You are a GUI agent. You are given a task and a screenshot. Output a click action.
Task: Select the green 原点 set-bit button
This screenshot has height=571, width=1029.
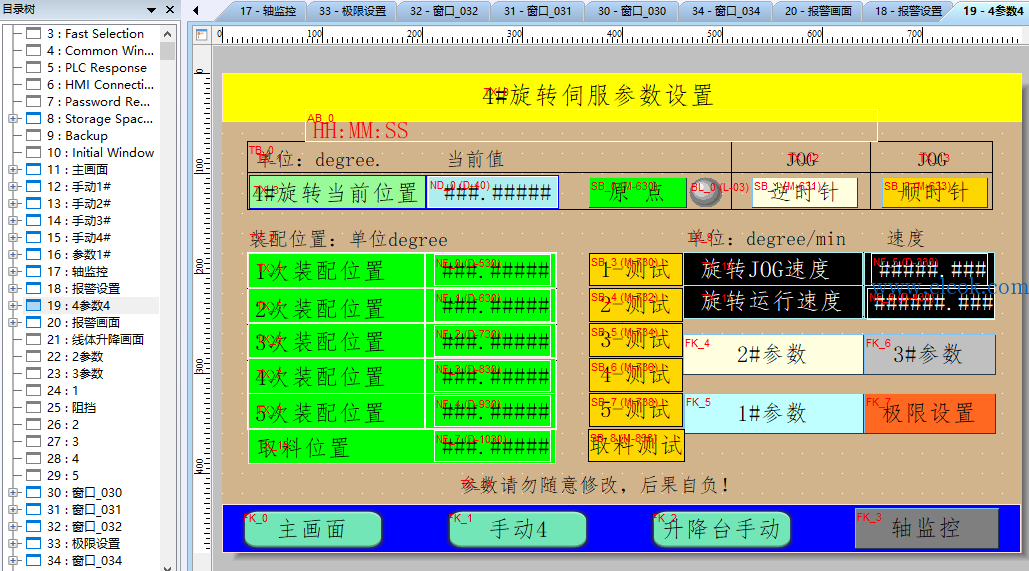click(637, 193)
